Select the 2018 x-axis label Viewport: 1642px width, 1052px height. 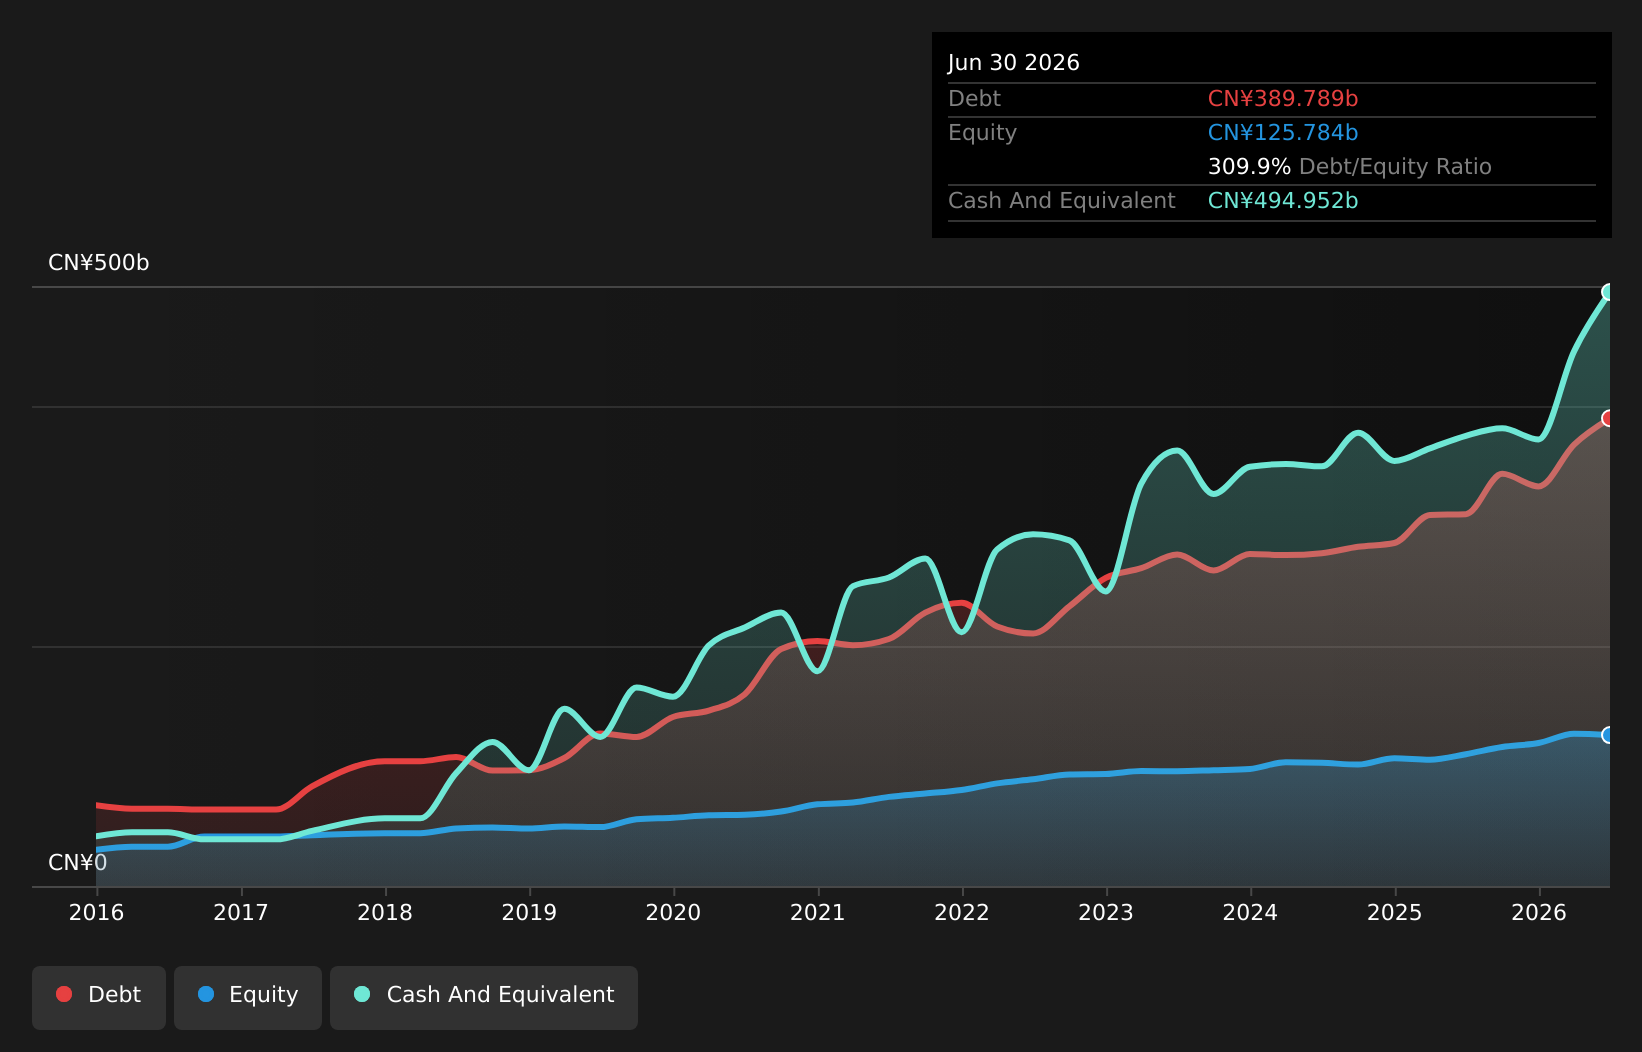(x=385, y=912)
